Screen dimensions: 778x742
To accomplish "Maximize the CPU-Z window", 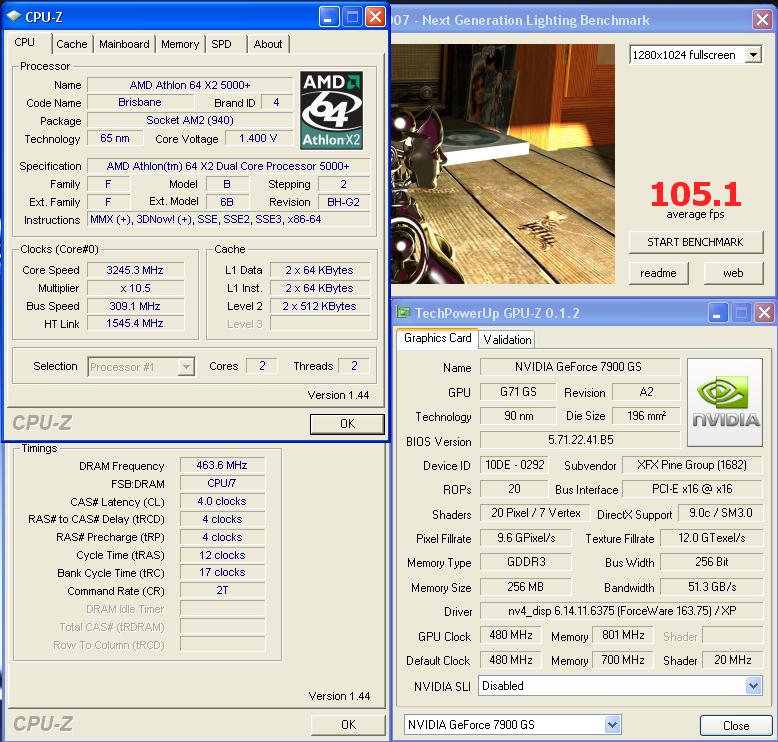I will (352, 17).
